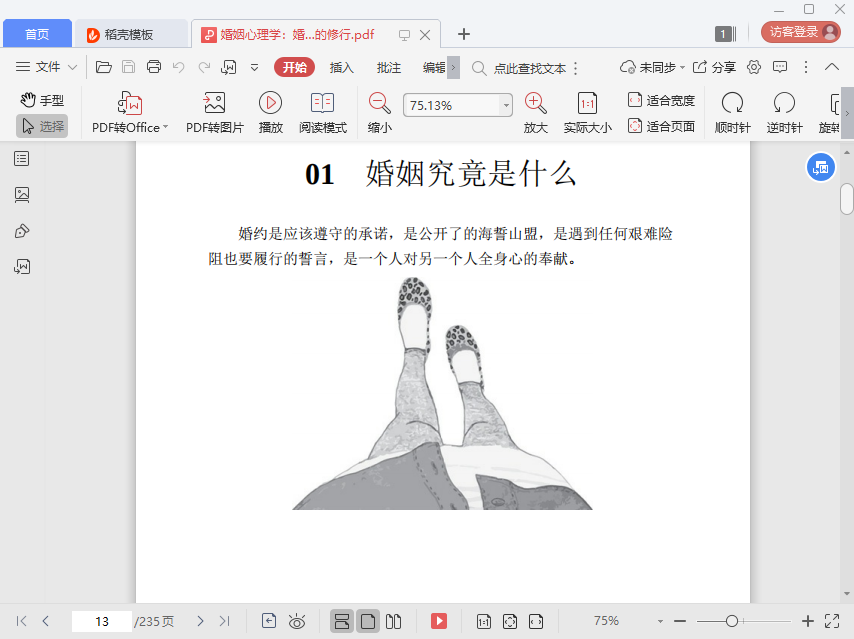The image size is (854, 639).
Task: Expand the quick access toolbar customize arrow
Action: tap(254, 68)
